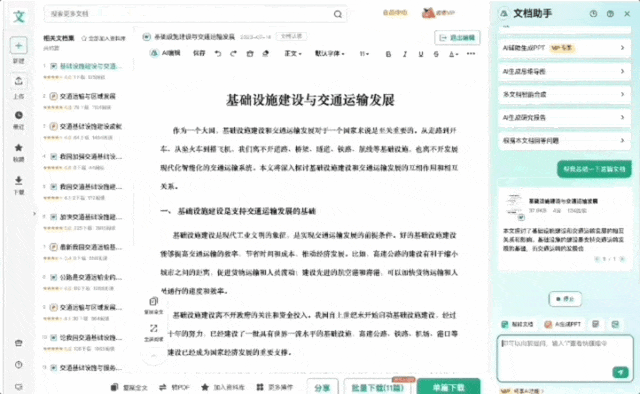
Task: Apply underline with the U icon
Action: pyautogui.click(x=420, y=54)
